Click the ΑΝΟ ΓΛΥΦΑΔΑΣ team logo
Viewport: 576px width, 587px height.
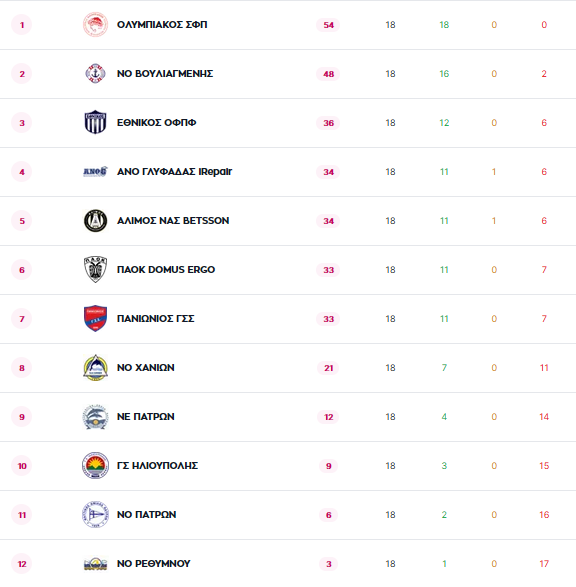[x=95, y=171]
